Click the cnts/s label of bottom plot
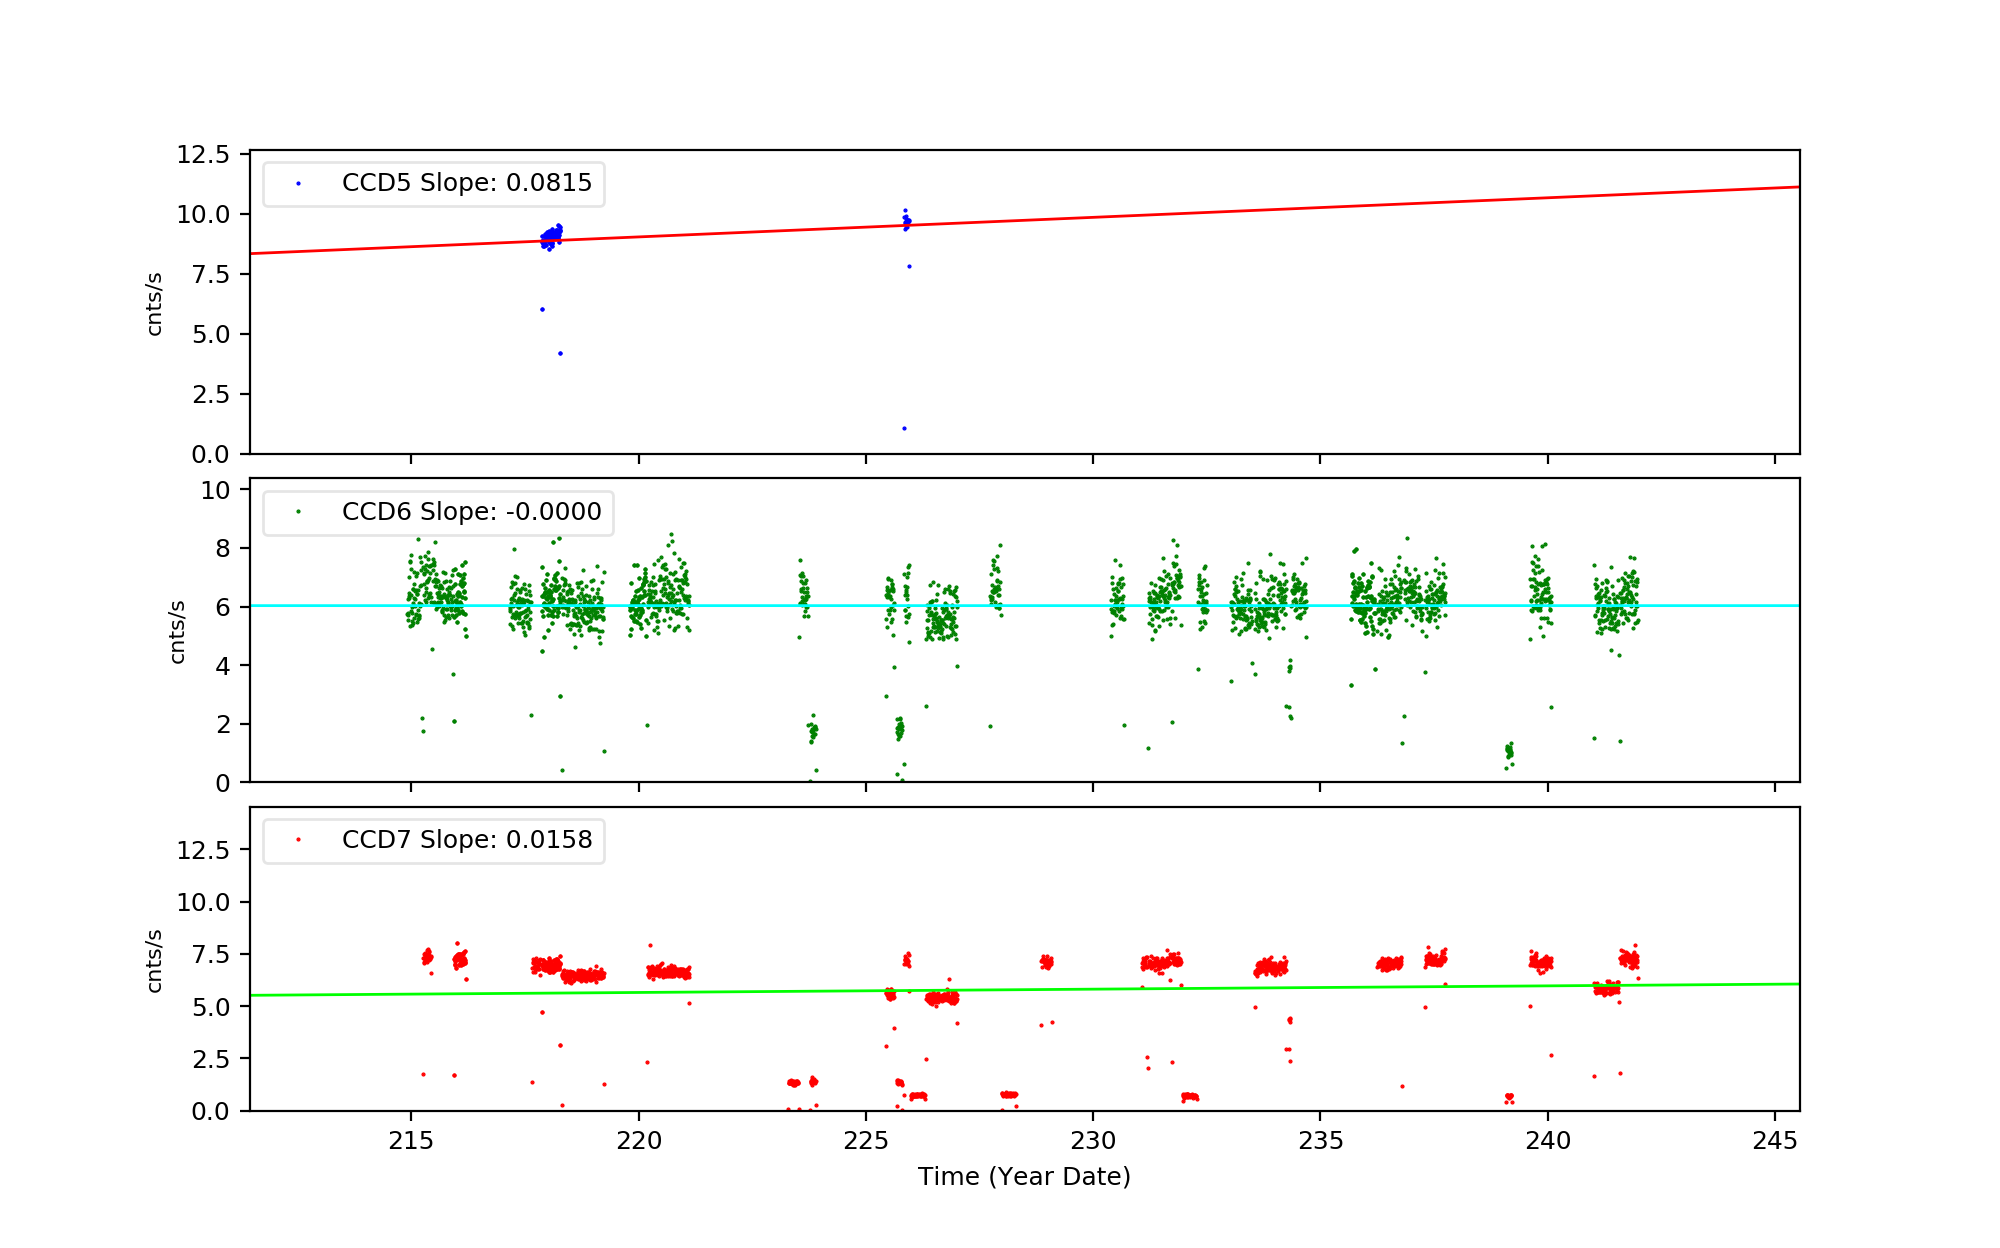The width and height of the screenshot is (2000, 1248). [154, 961]
